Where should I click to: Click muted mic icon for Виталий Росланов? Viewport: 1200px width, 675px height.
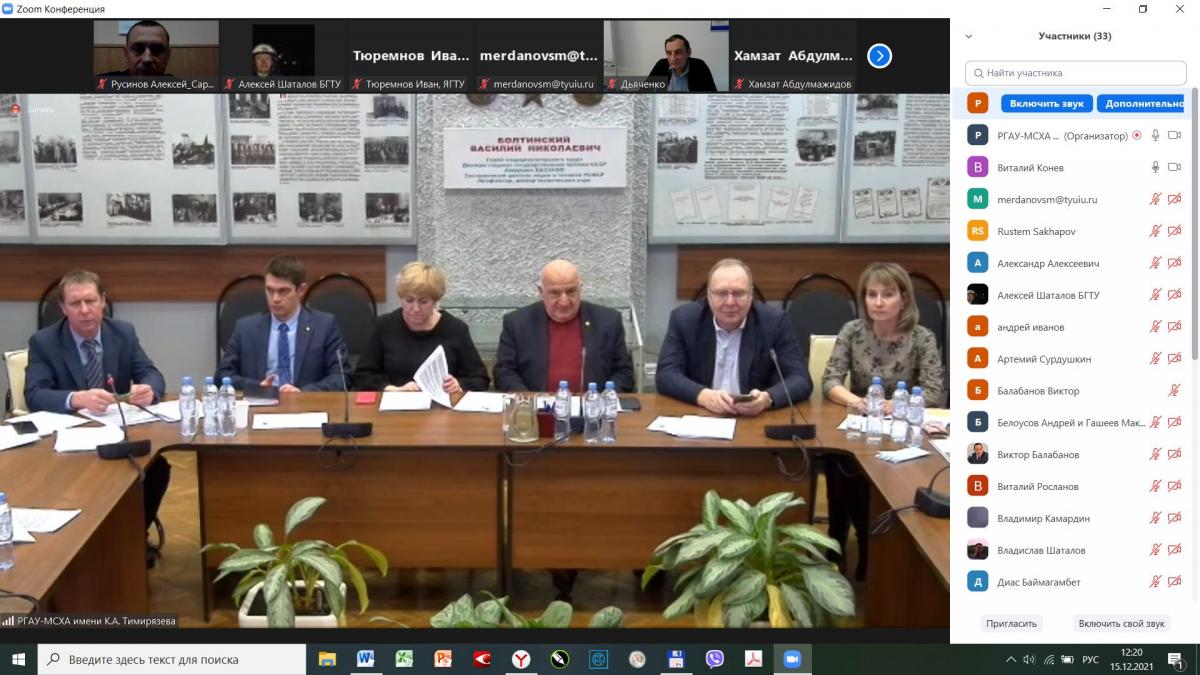pos(1155,487)
